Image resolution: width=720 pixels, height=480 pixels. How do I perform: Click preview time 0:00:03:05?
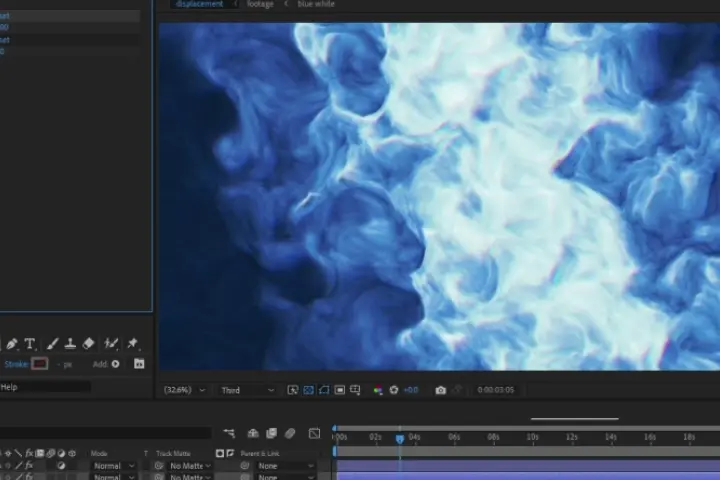click(x=495, y=390)
